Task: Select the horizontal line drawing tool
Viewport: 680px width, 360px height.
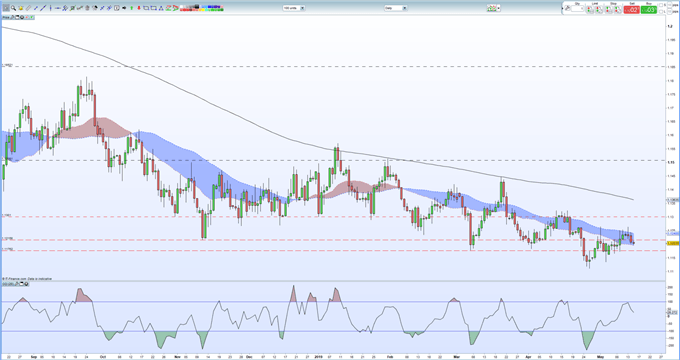Action: [x=58, y=8]
